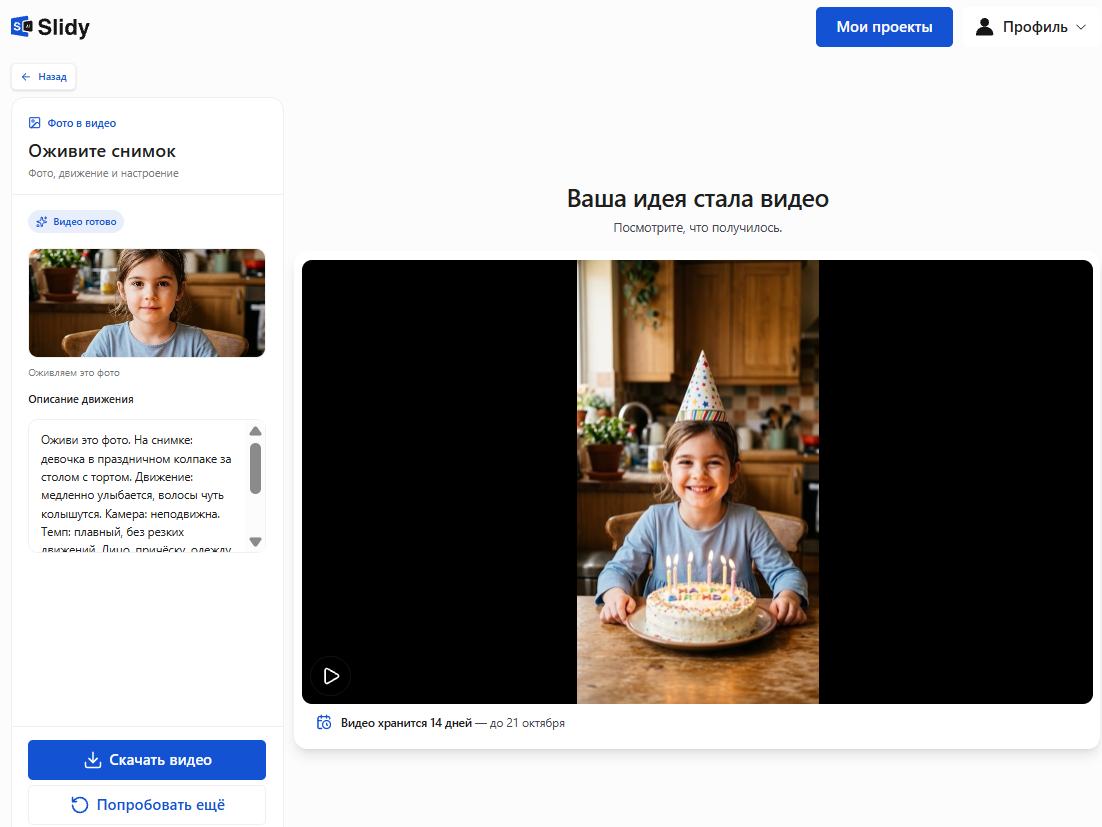Click the generated birthday video preview
Image resolution: width=1102 pixels, height=827 pixels.
[x=698, y=482]
